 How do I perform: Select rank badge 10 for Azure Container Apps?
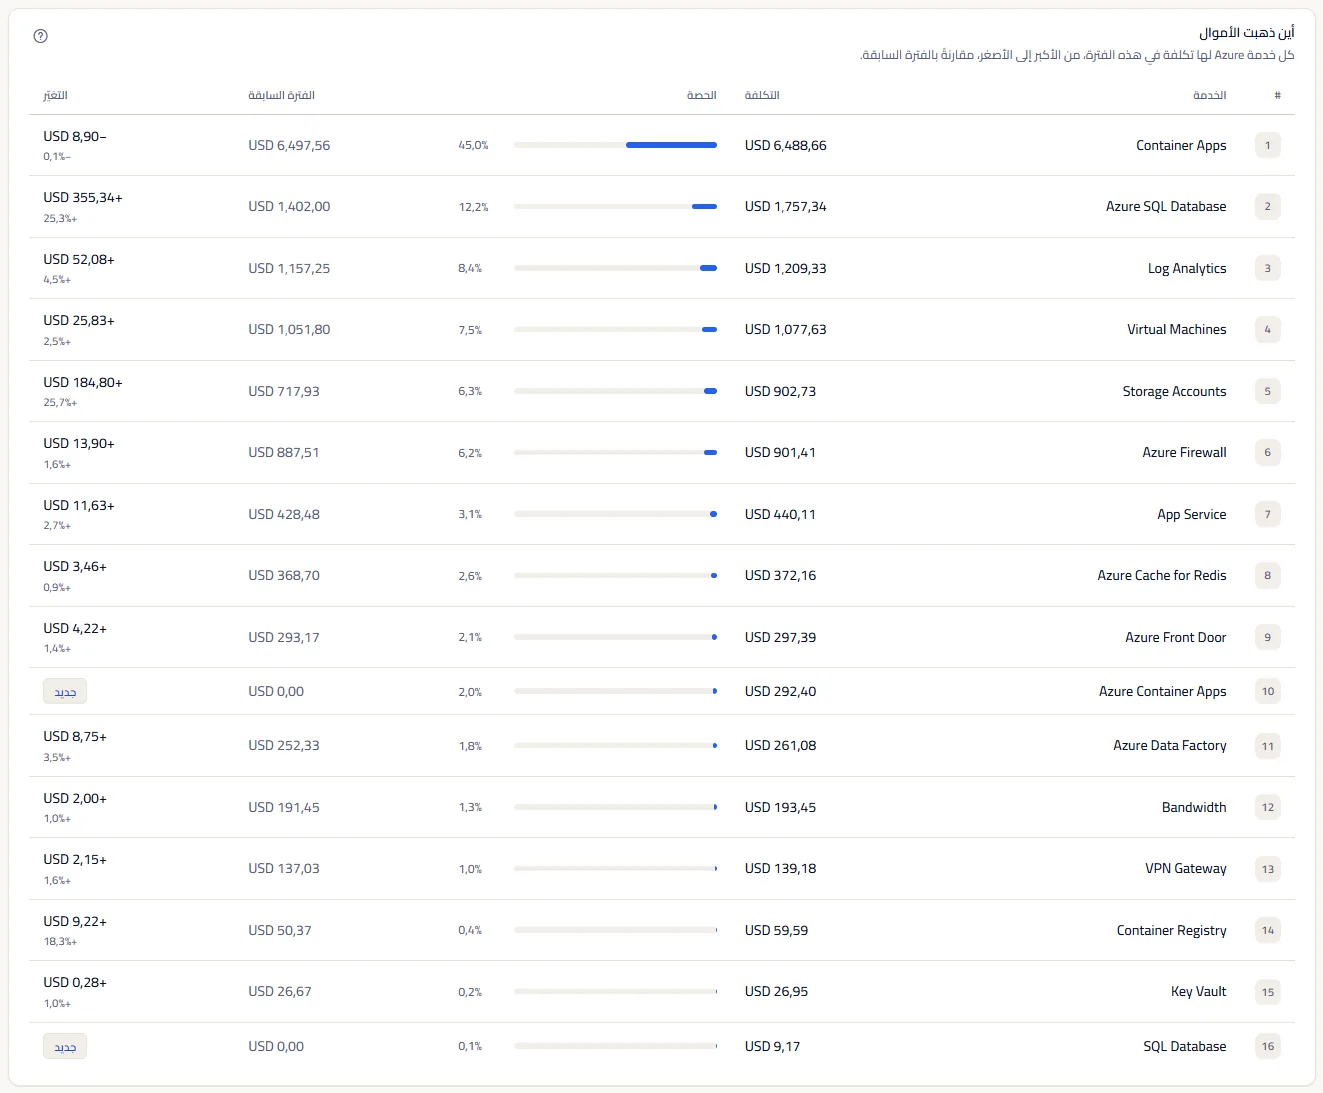coord(1267,691)
